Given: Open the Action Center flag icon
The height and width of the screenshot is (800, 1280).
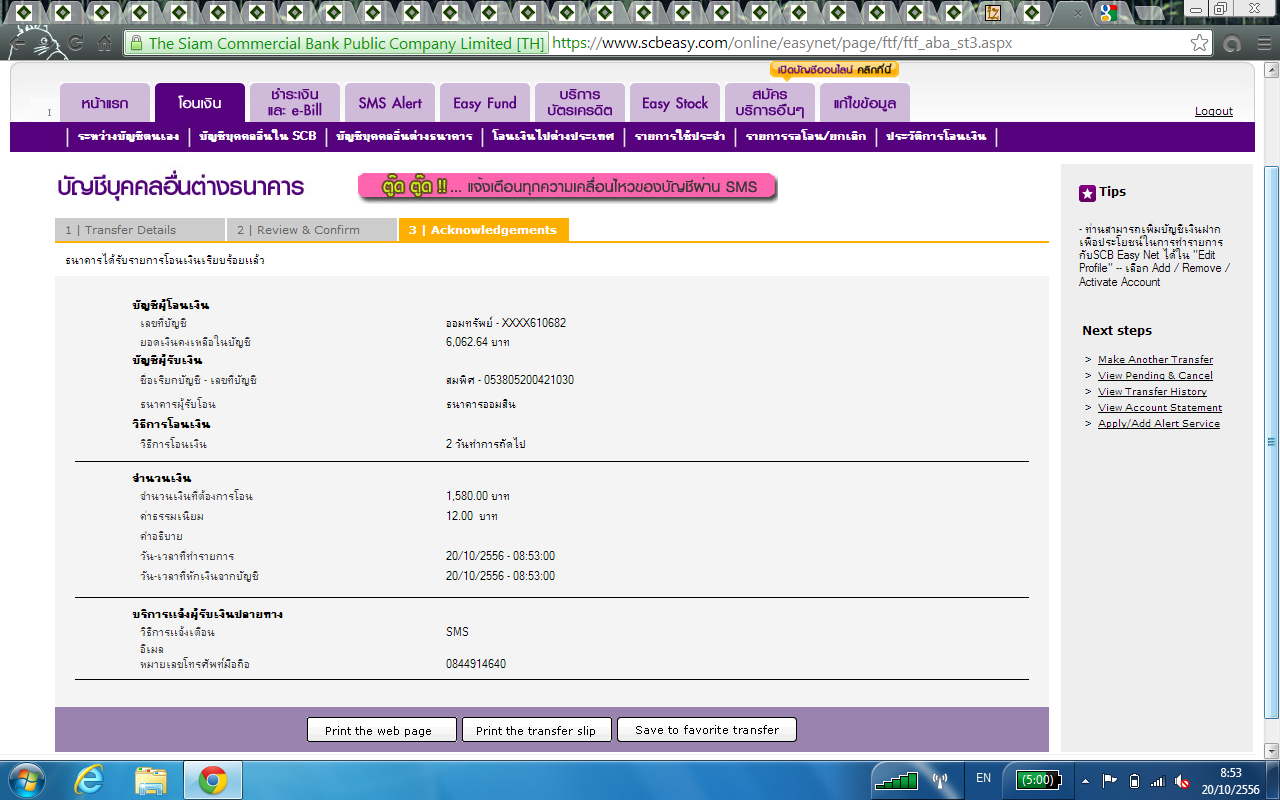Looking at the screenshot, I should 1110,780.
